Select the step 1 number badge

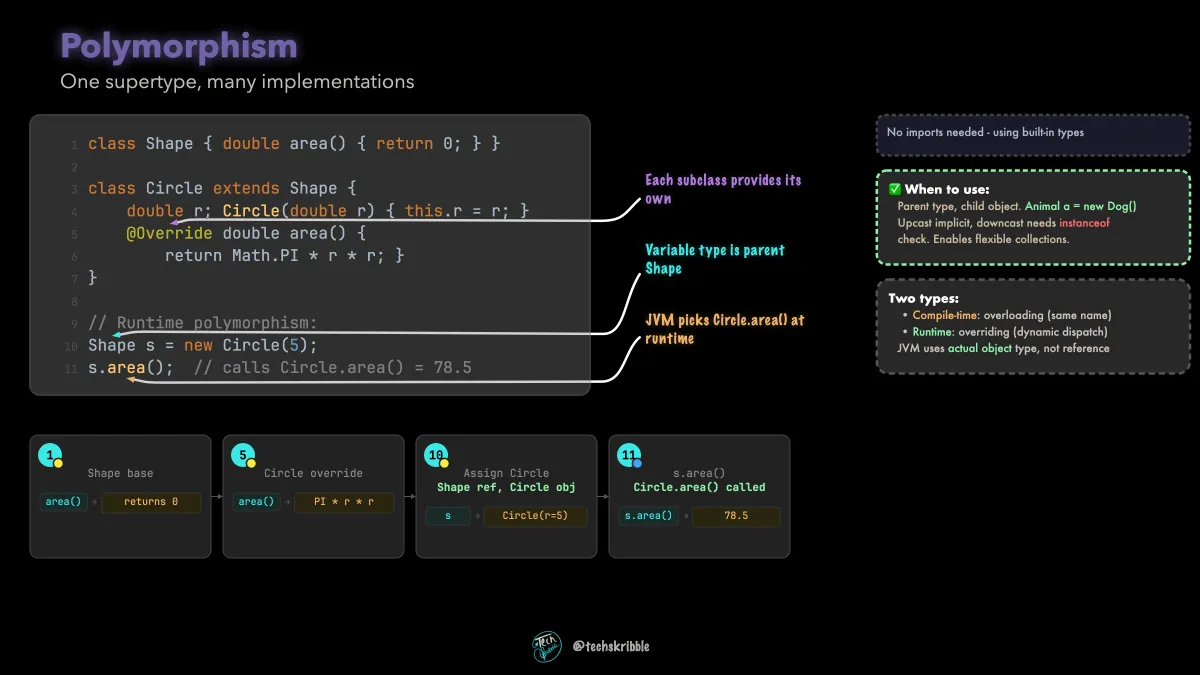tap(50, 455)
